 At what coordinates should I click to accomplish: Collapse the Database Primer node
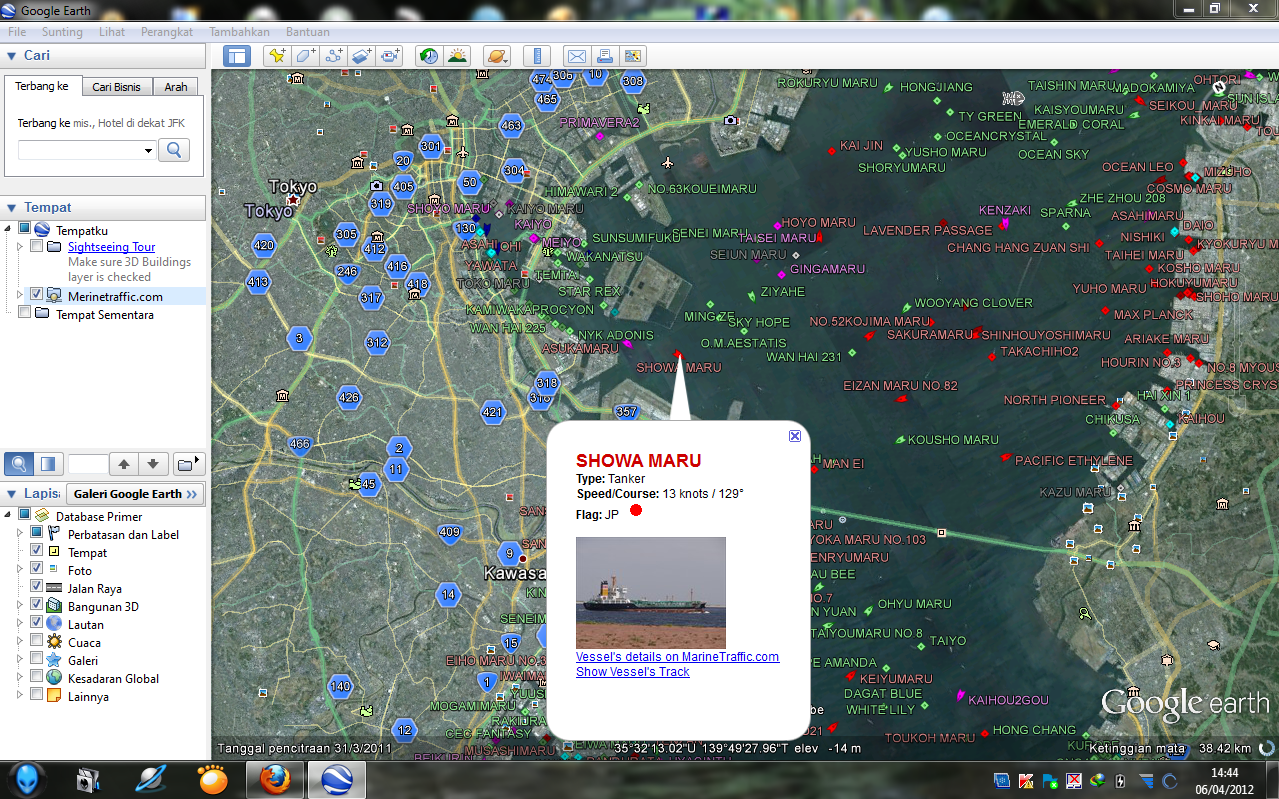(9, 516)
